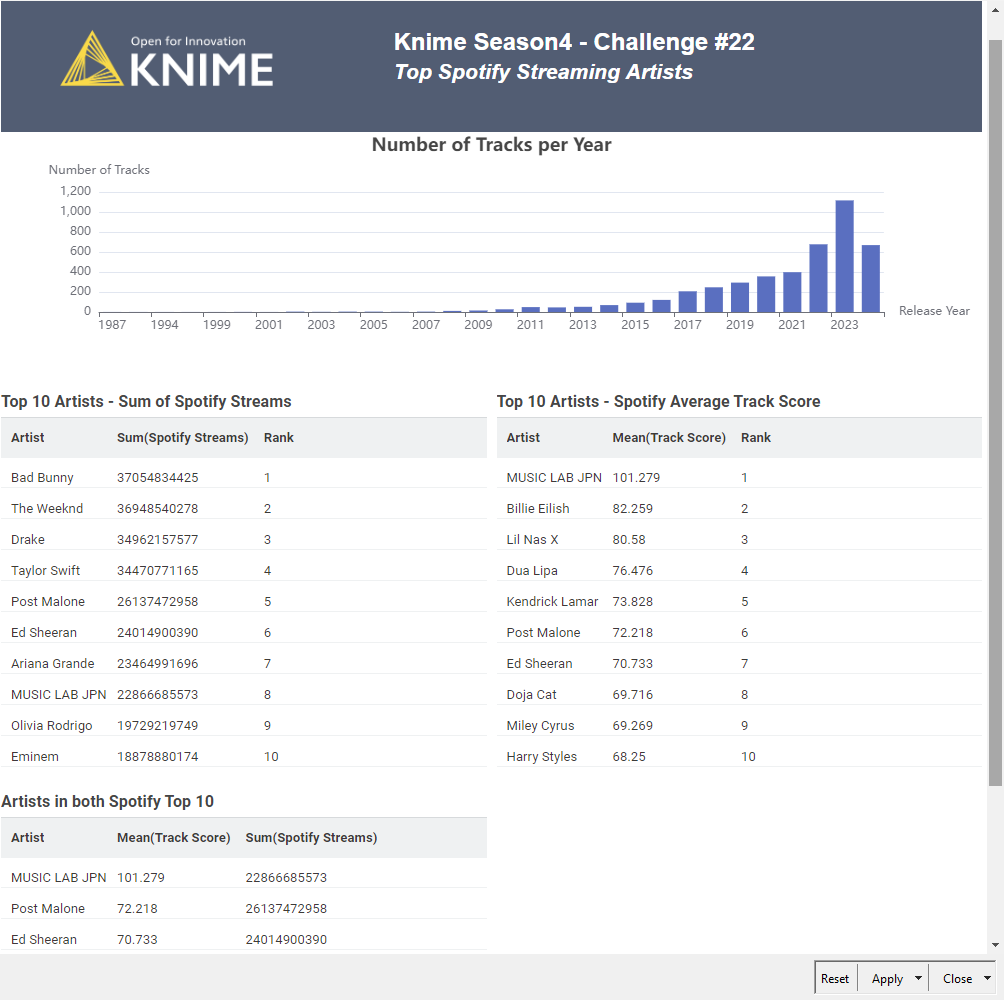This screenshot has width=1004, height=1000.
Task: Select the 2023 bar in the chart
Action: (x=845, y=257)
